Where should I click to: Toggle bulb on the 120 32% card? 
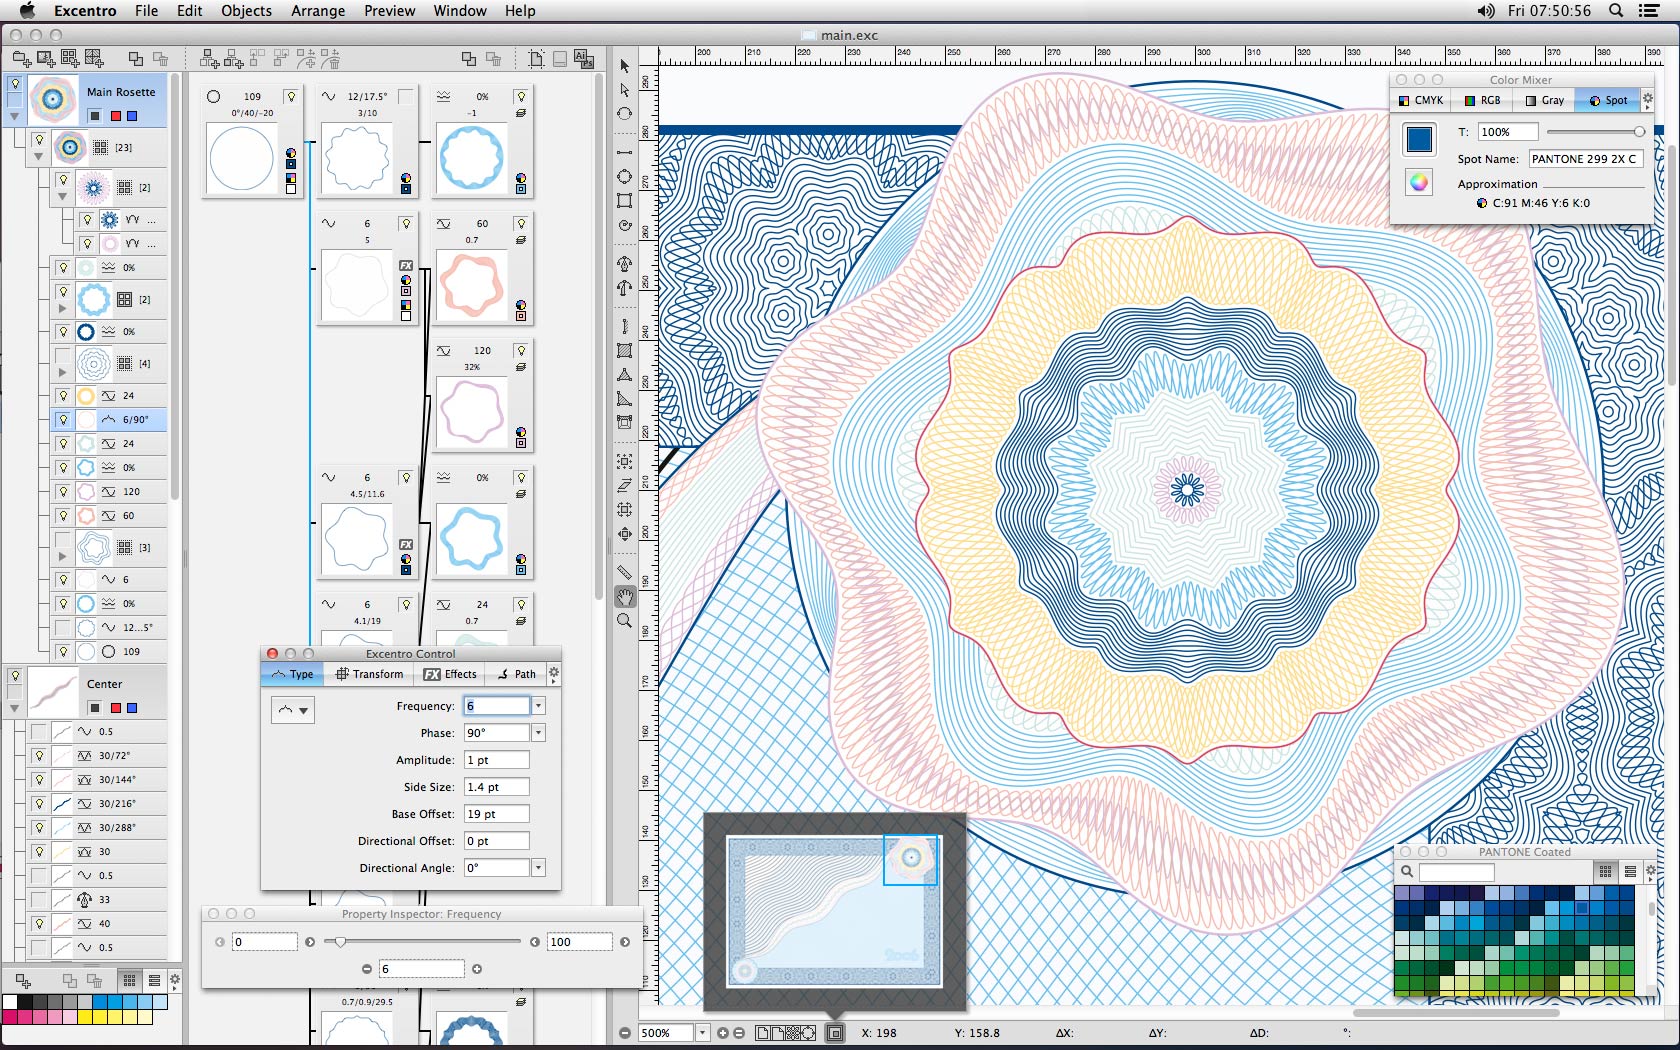click(x=521, y=350)
